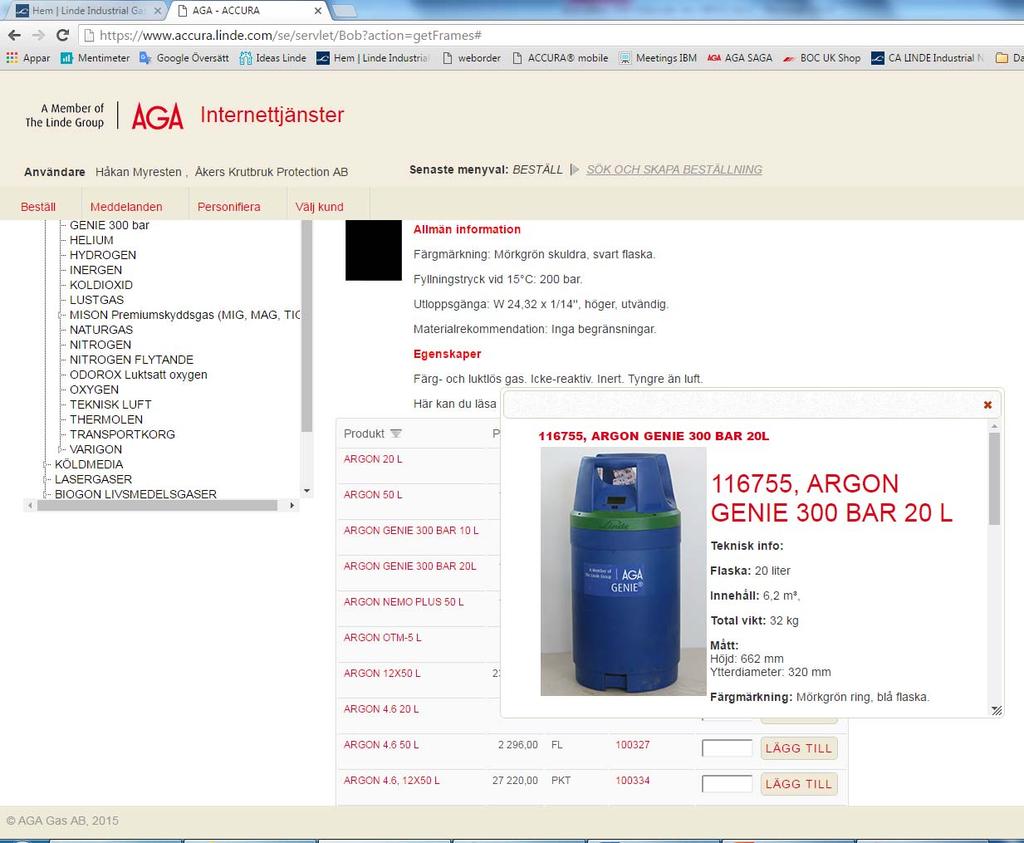Reload the page with refresh icon
The width and height of the screenshot is (1024, 843).
point(63,35)
